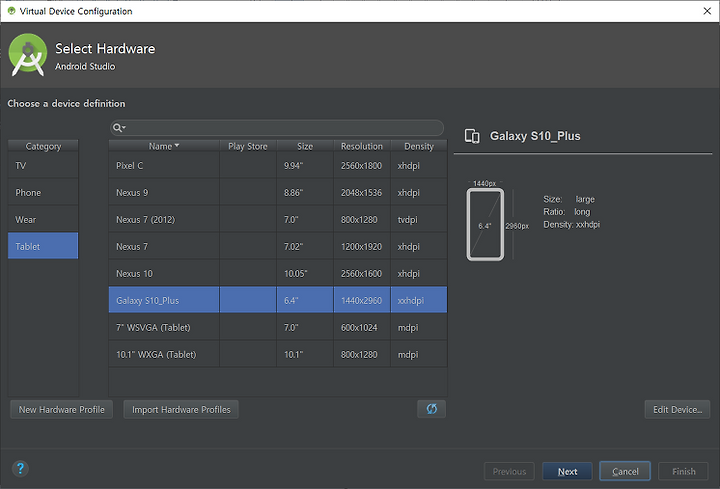Select the Nexus 7 (2012) device row
Screen dimensions: 720x489
[x=278, y=219]
